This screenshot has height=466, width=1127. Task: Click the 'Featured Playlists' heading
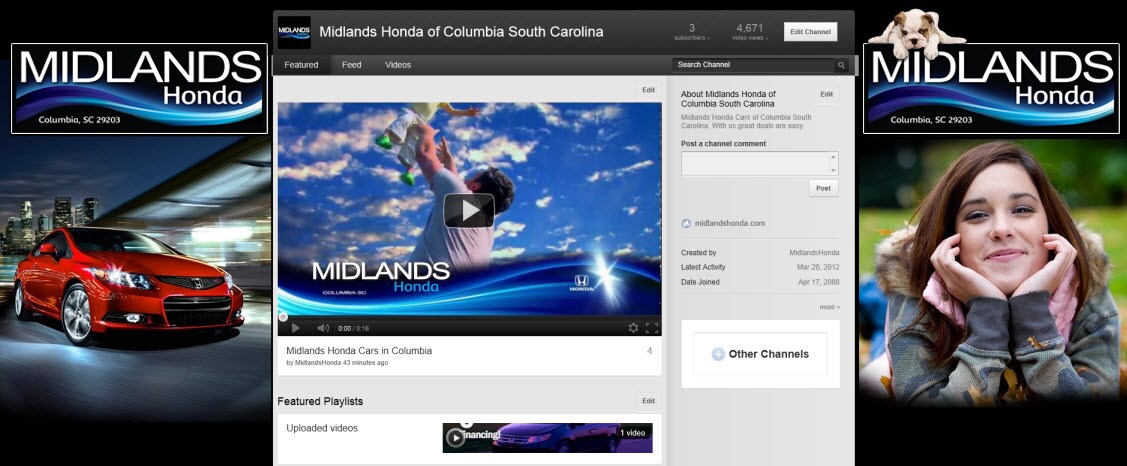[321, 401]
